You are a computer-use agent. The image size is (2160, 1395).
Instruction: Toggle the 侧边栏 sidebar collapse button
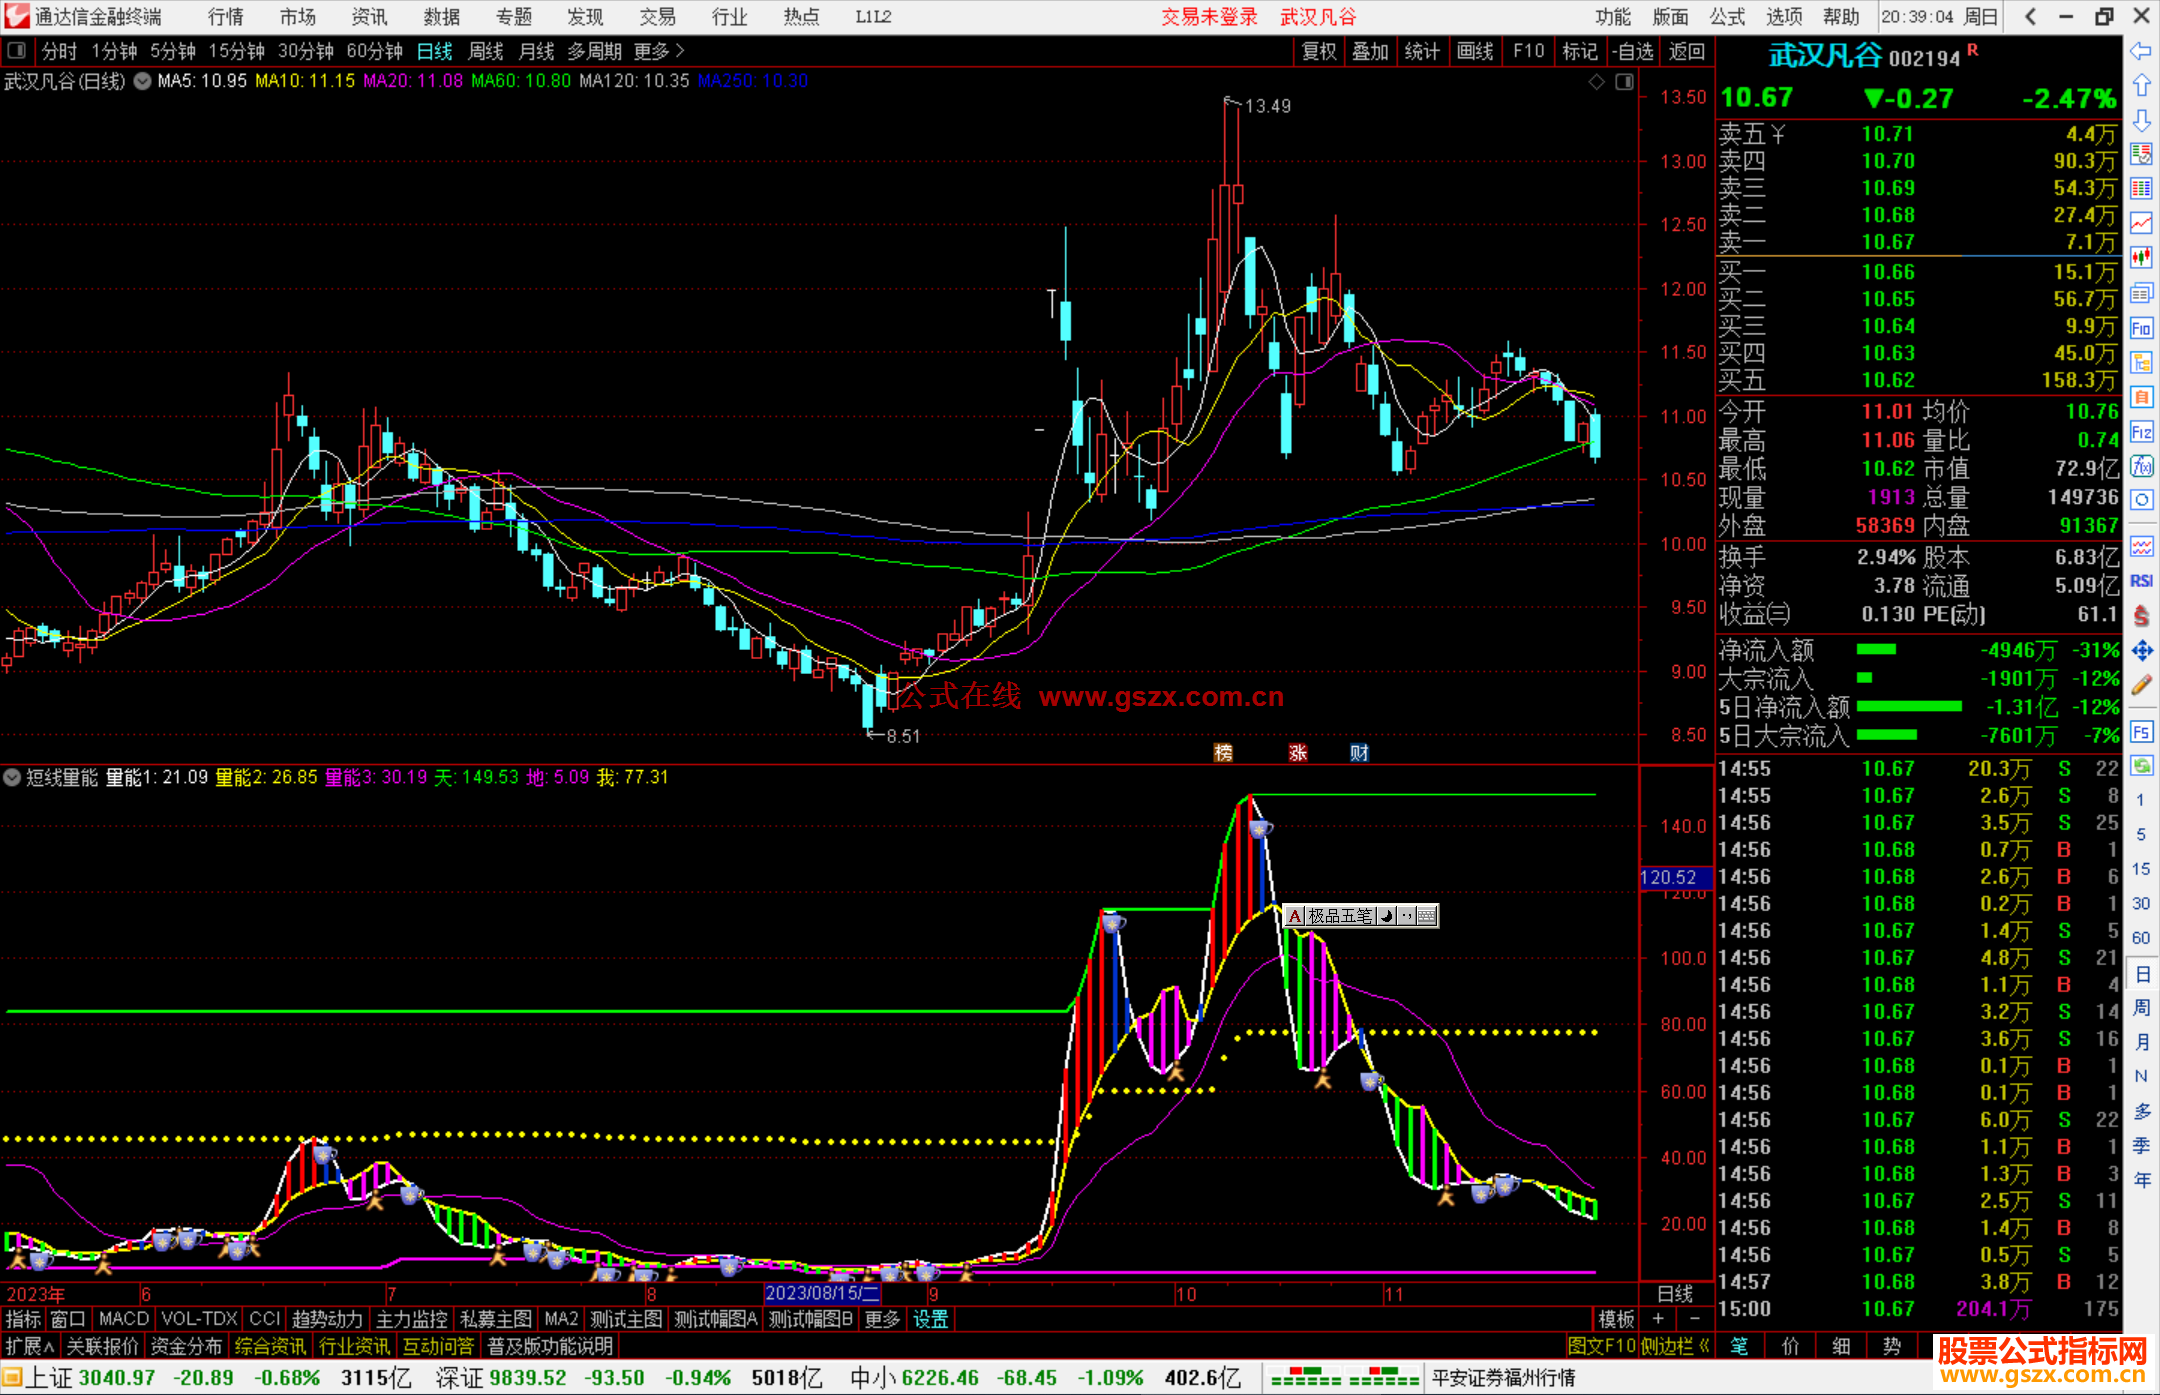click(1675, 1346)
